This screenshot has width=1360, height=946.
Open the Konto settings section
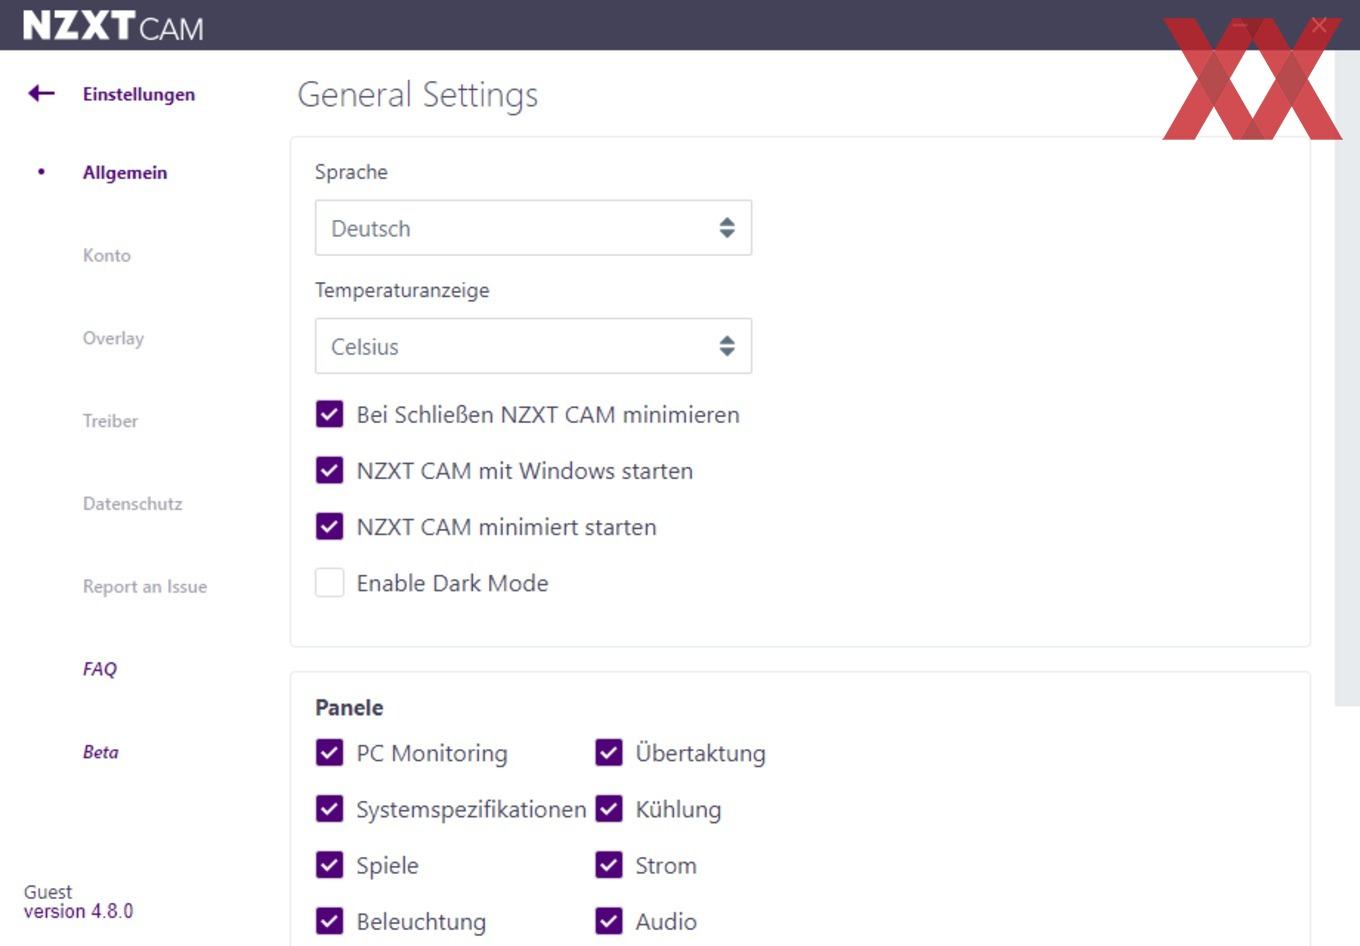tap(107, 255)
